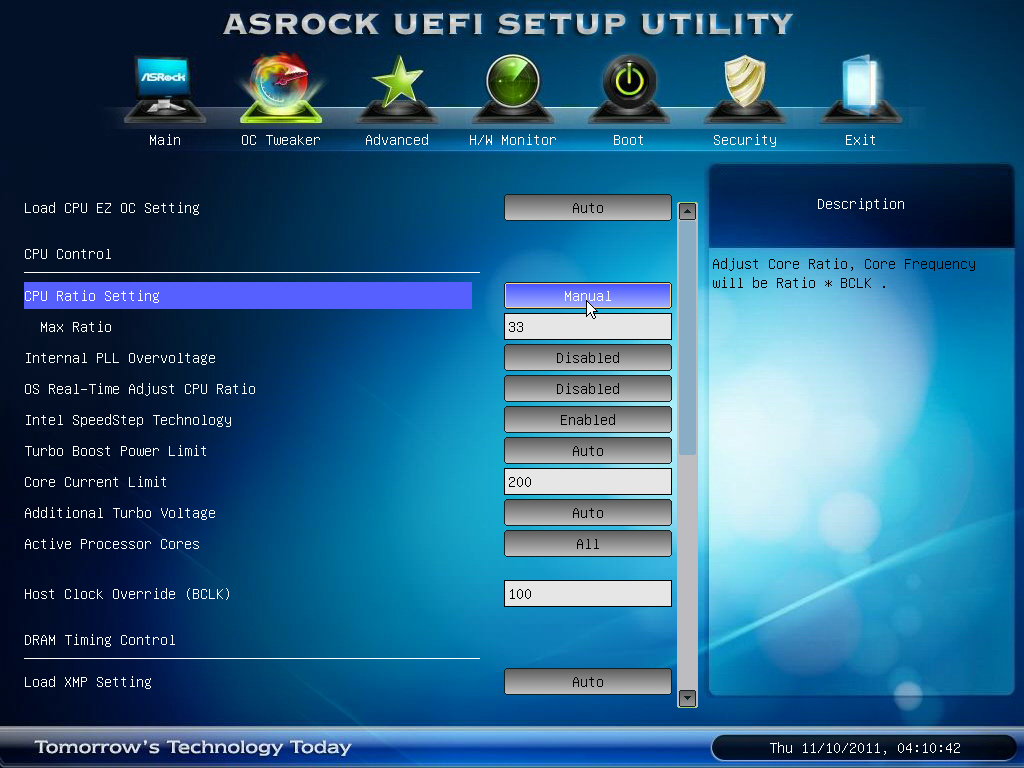Select the Boot power button icon
Viewport: 1024px width, 768px height.
click(x=629, y=89)
